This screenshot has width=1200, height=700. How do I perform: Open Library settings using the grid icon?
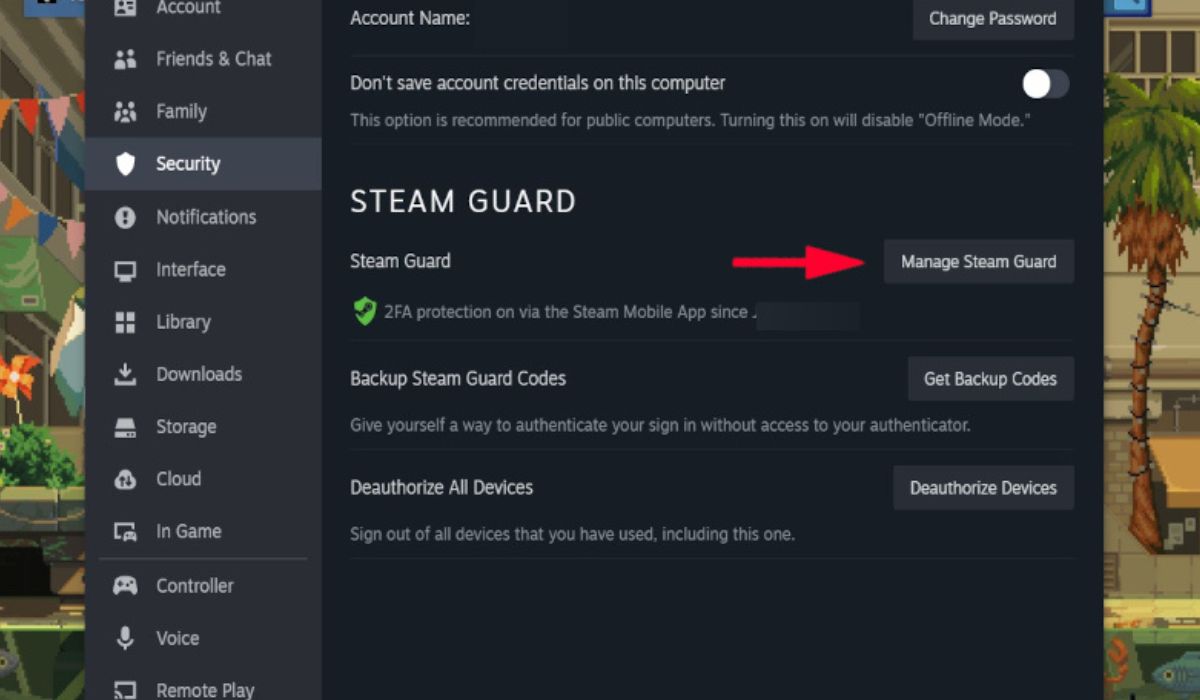tap(126, 322)
